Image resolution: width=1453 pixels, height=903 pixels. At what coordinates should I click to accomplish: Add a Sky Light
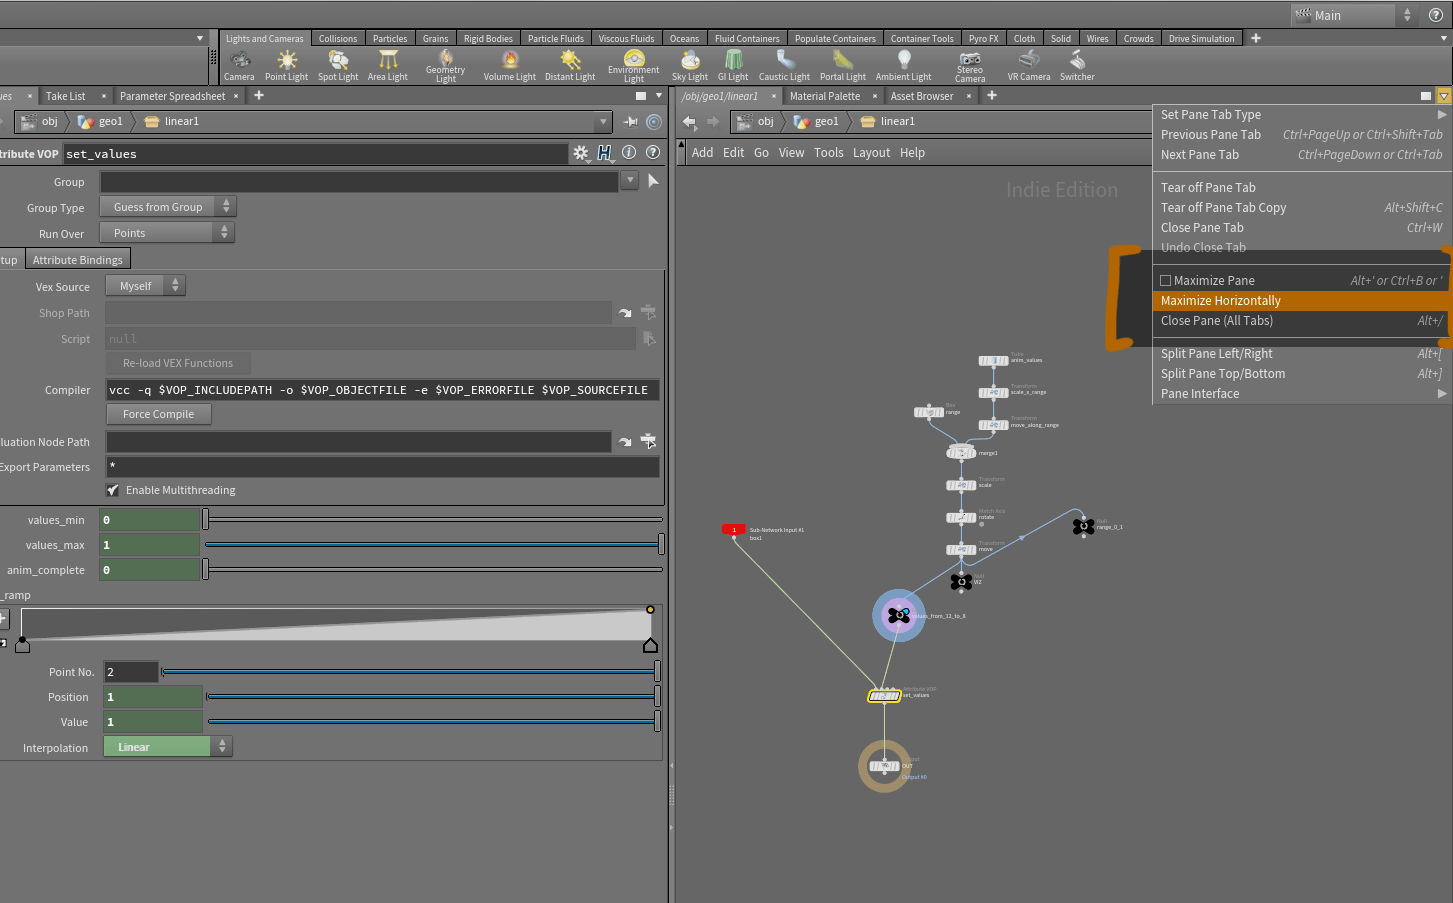[690, 66]
